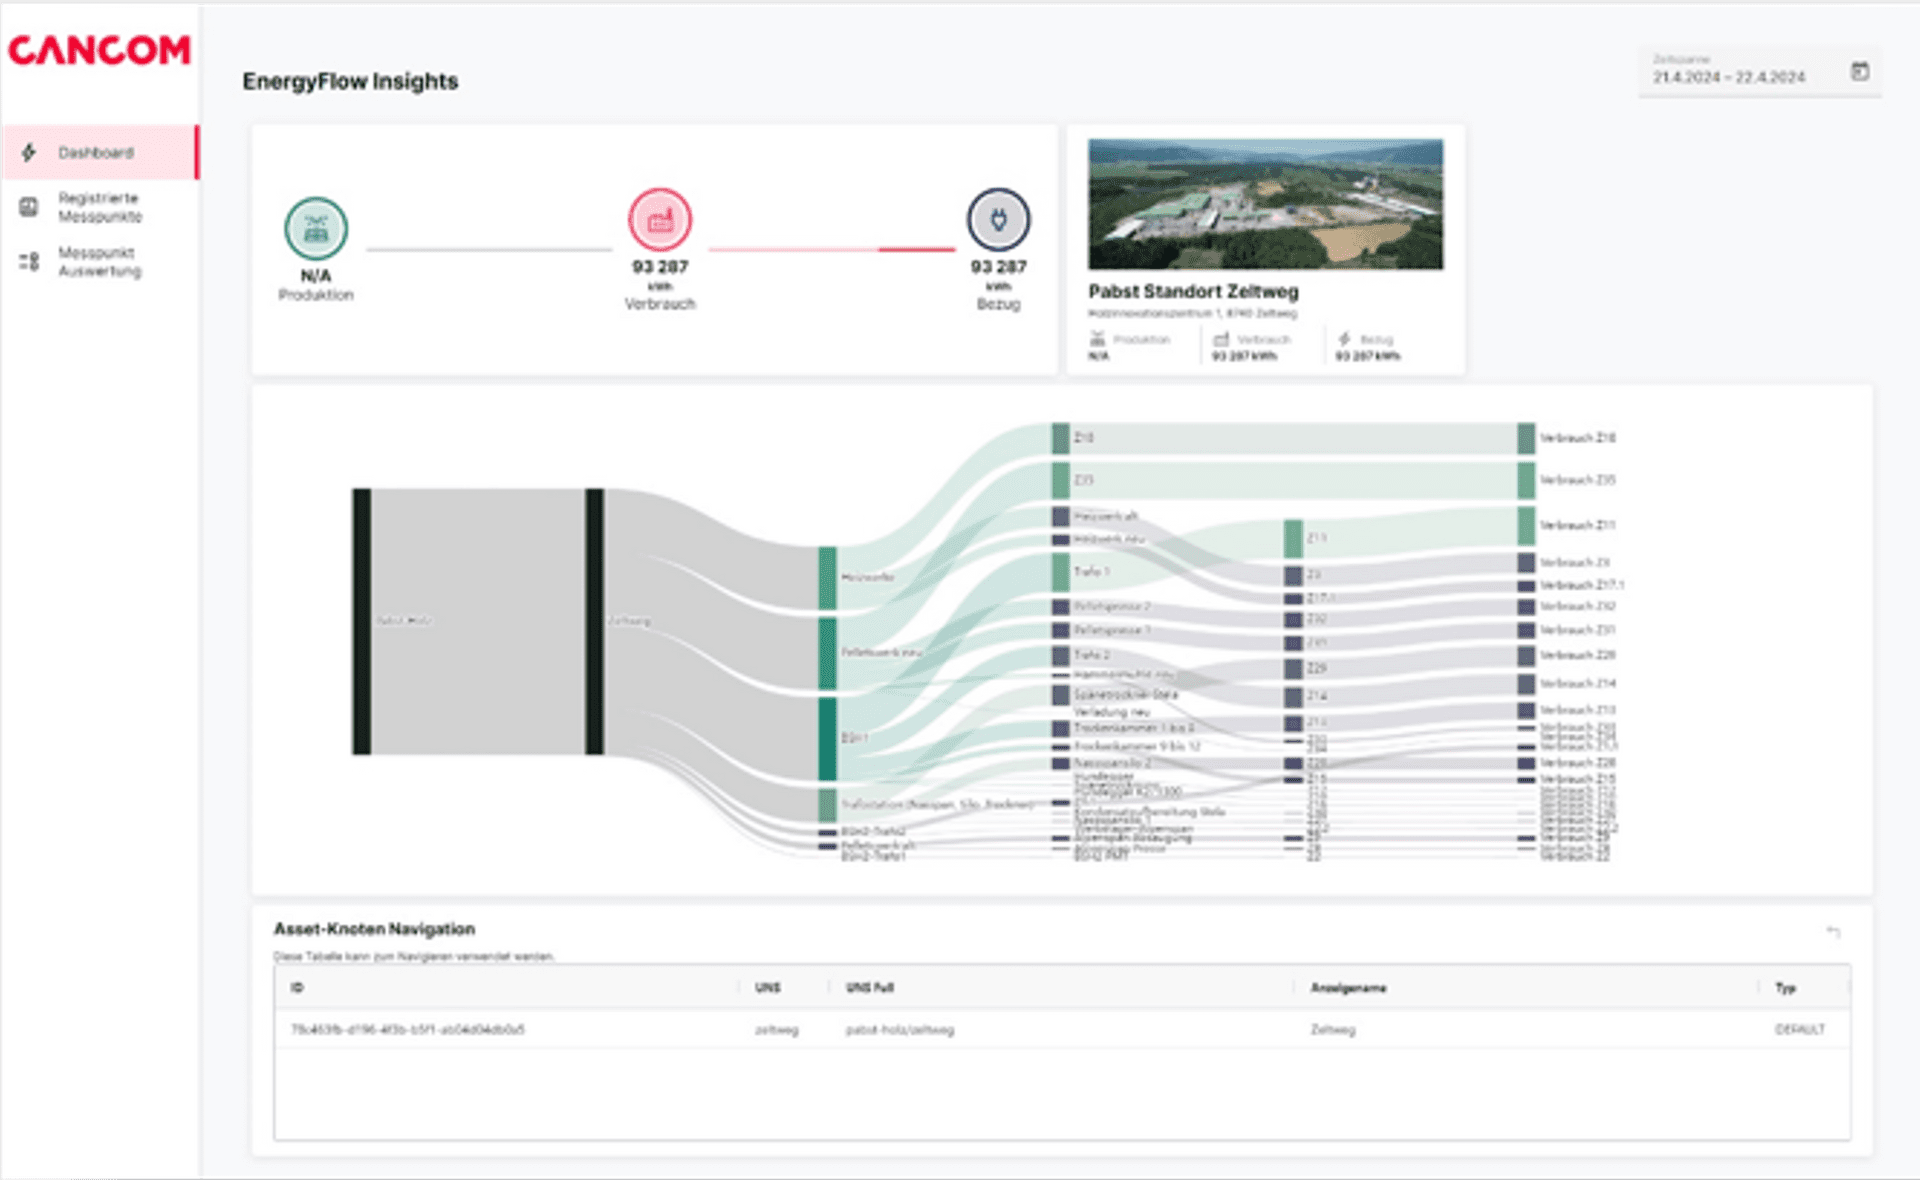
Task: Click the ID column header in the table
Action: pos(296,987)
